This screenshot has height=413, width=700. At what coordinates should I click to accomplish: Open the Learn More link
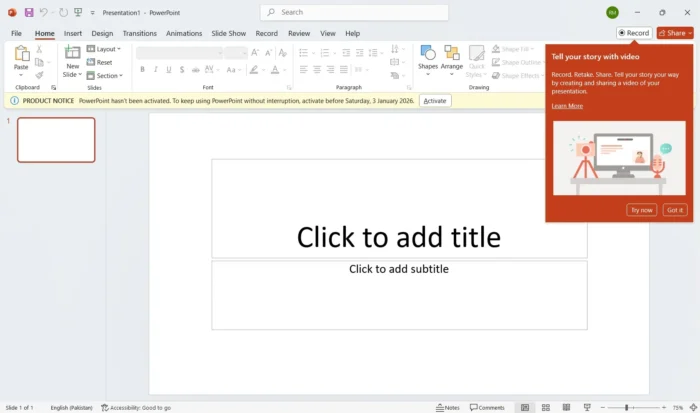(567, 106)
